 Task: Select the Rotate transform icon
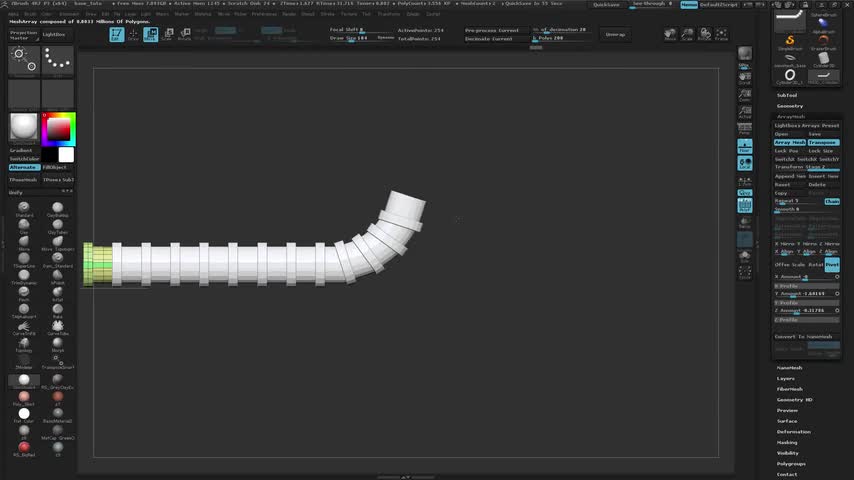click(x=185, y=34)
